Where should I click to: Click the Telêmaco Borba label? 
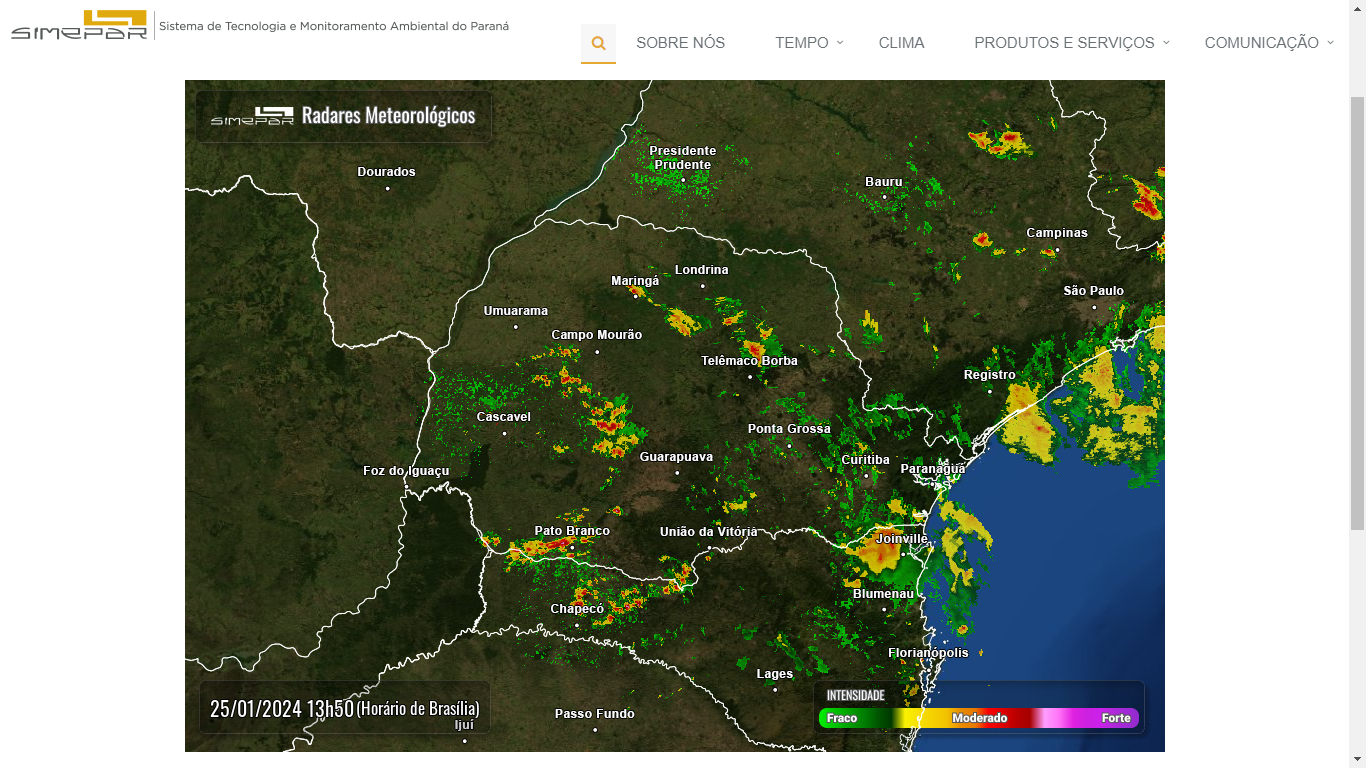[x=749, y=361]
